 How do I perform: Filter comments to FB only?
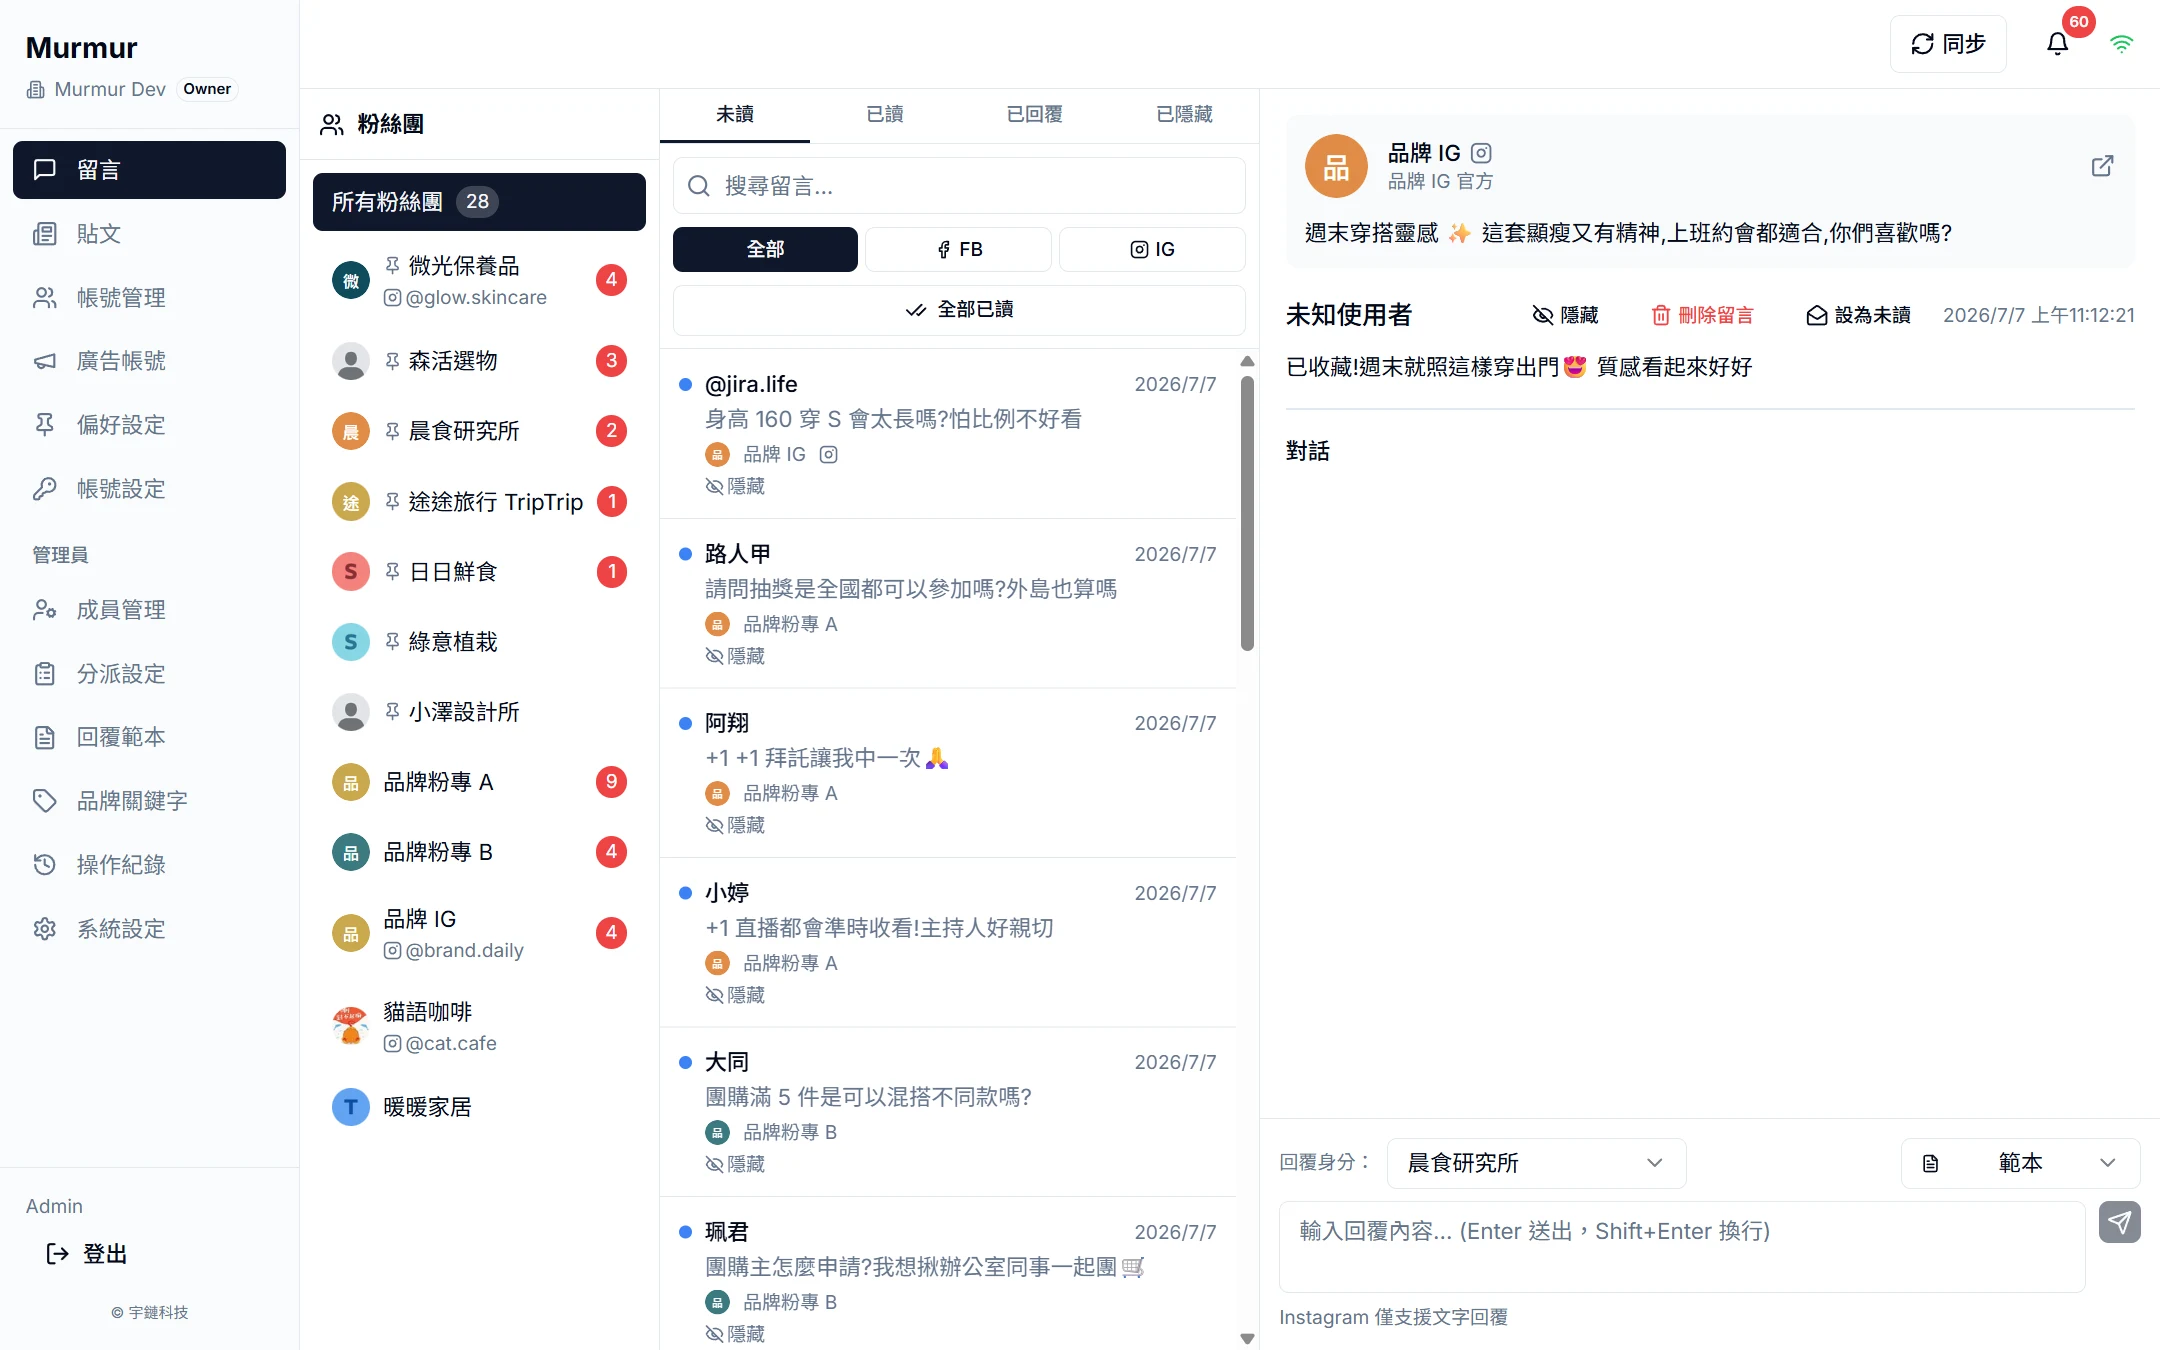point(958,249)
